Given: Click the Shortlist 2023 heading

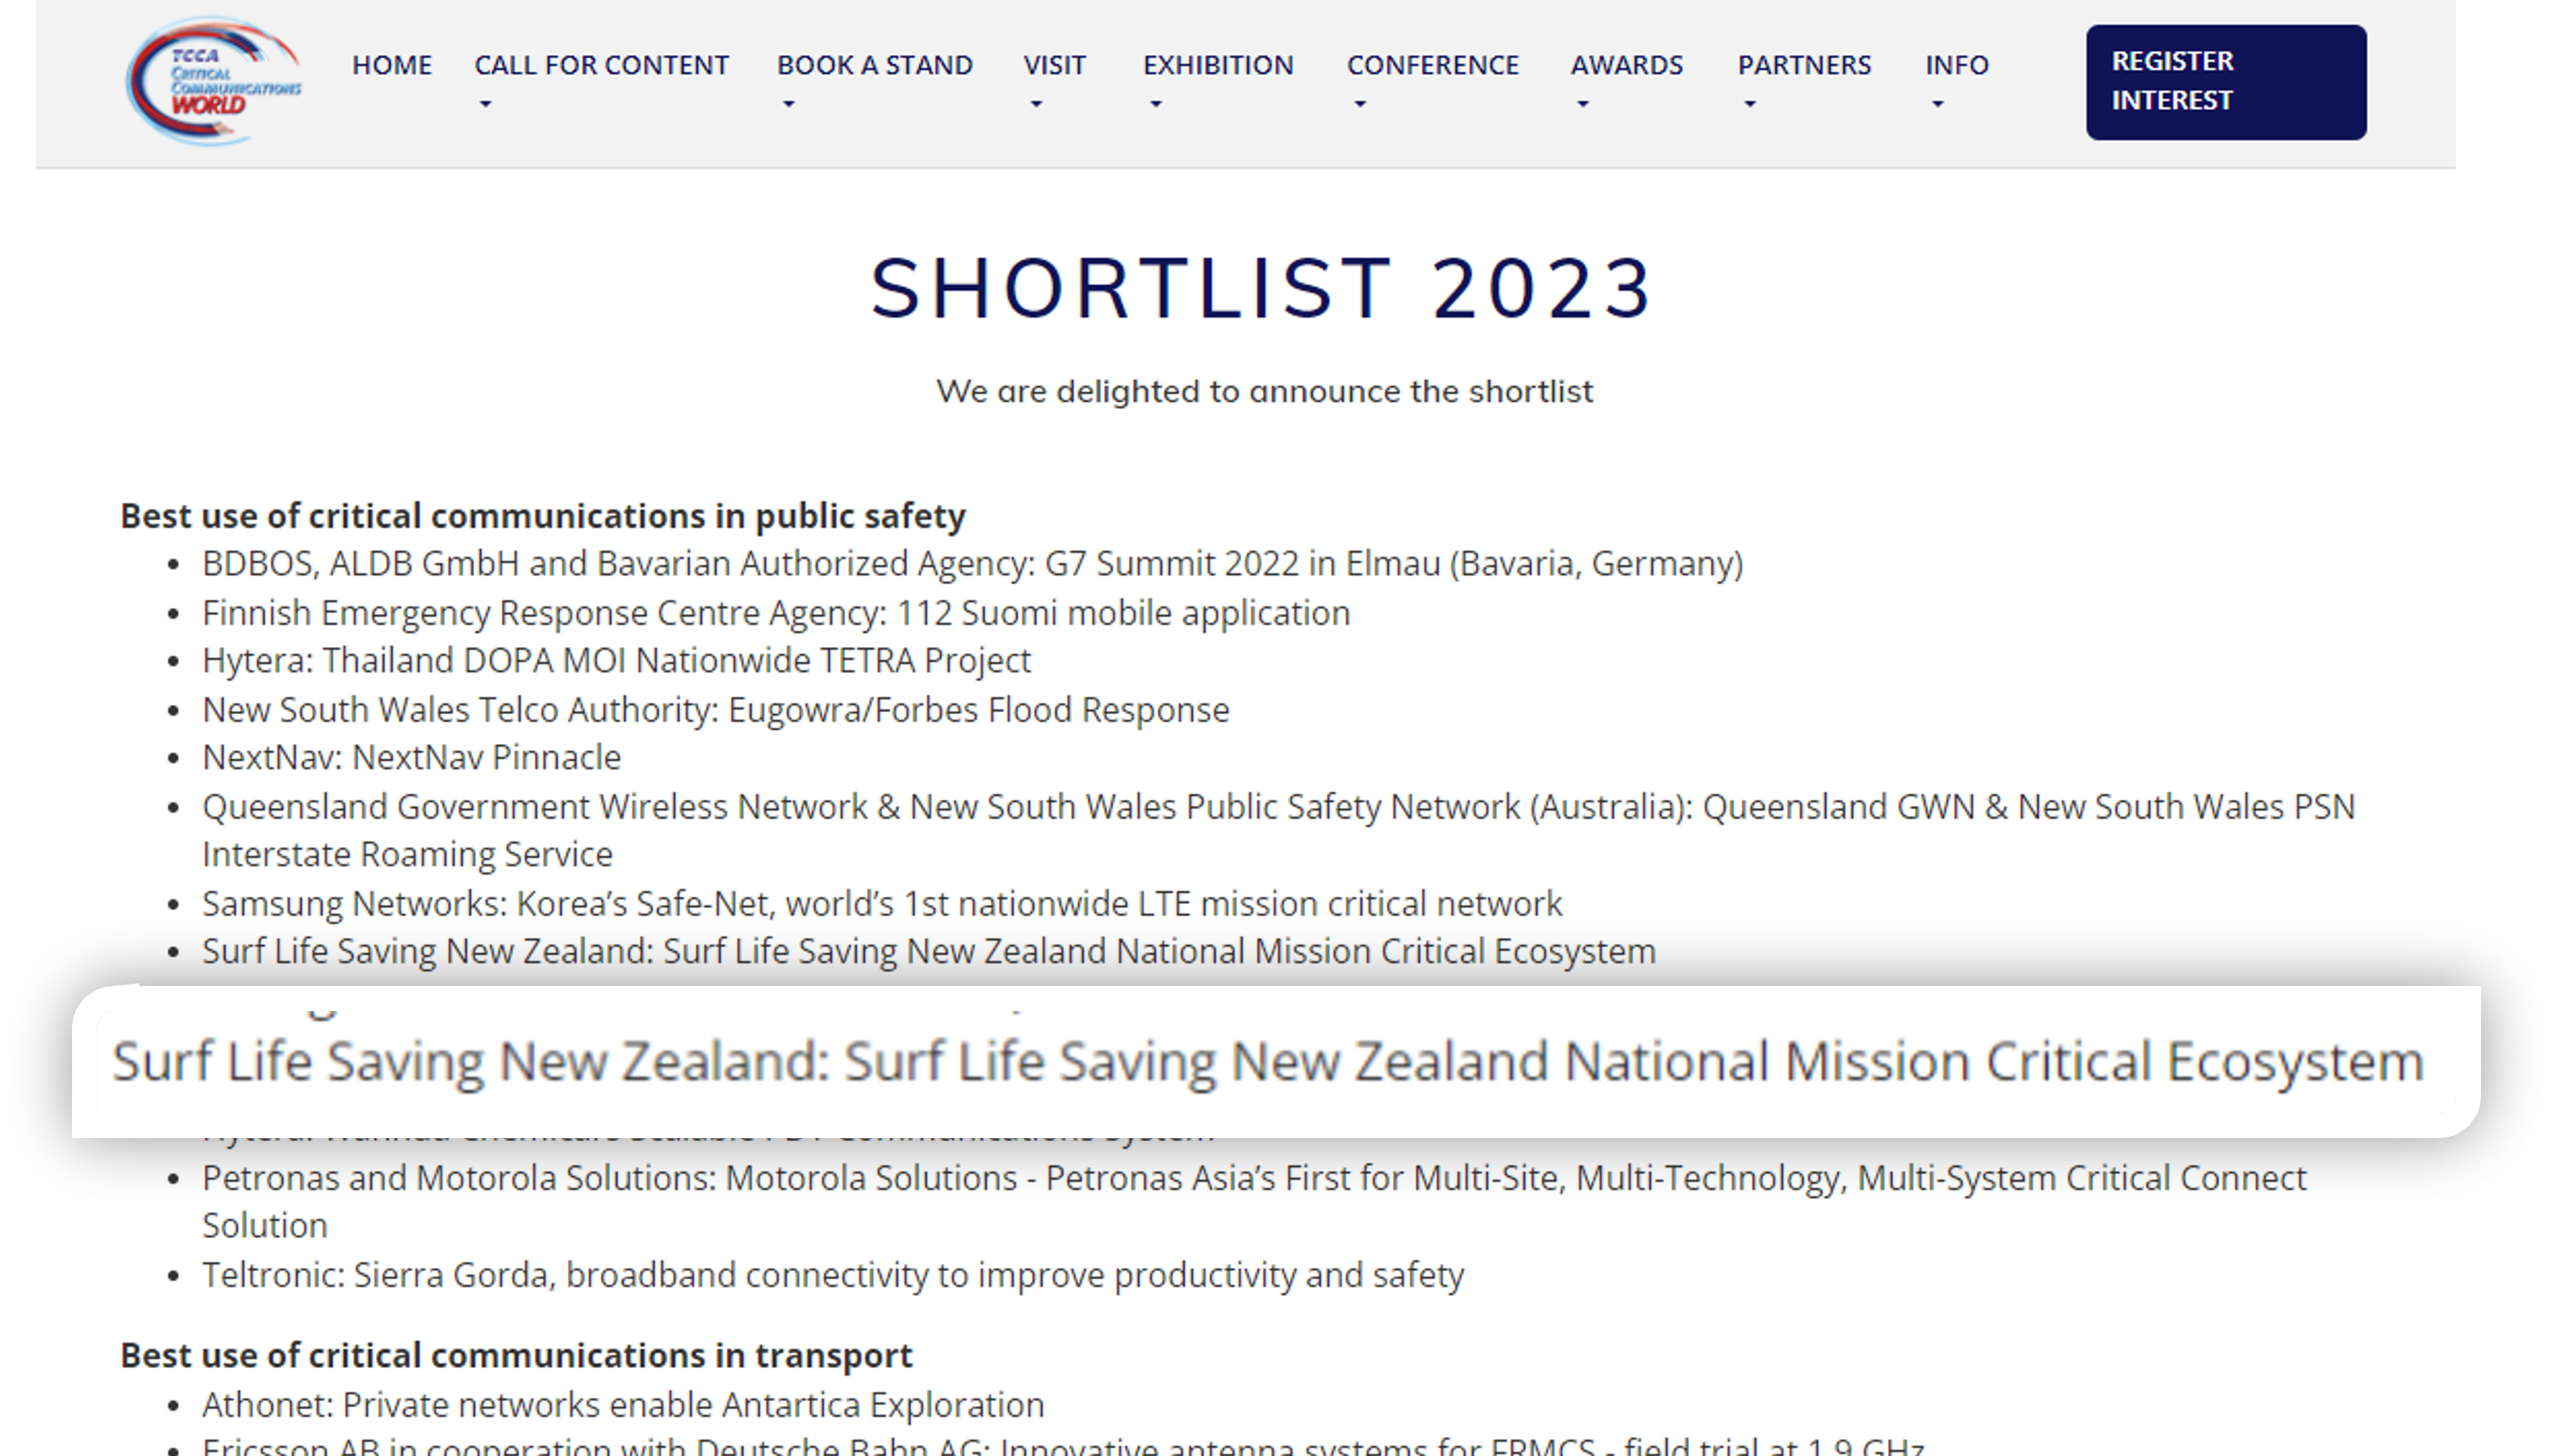Looking at the screenshot, I should (1263, 288).
